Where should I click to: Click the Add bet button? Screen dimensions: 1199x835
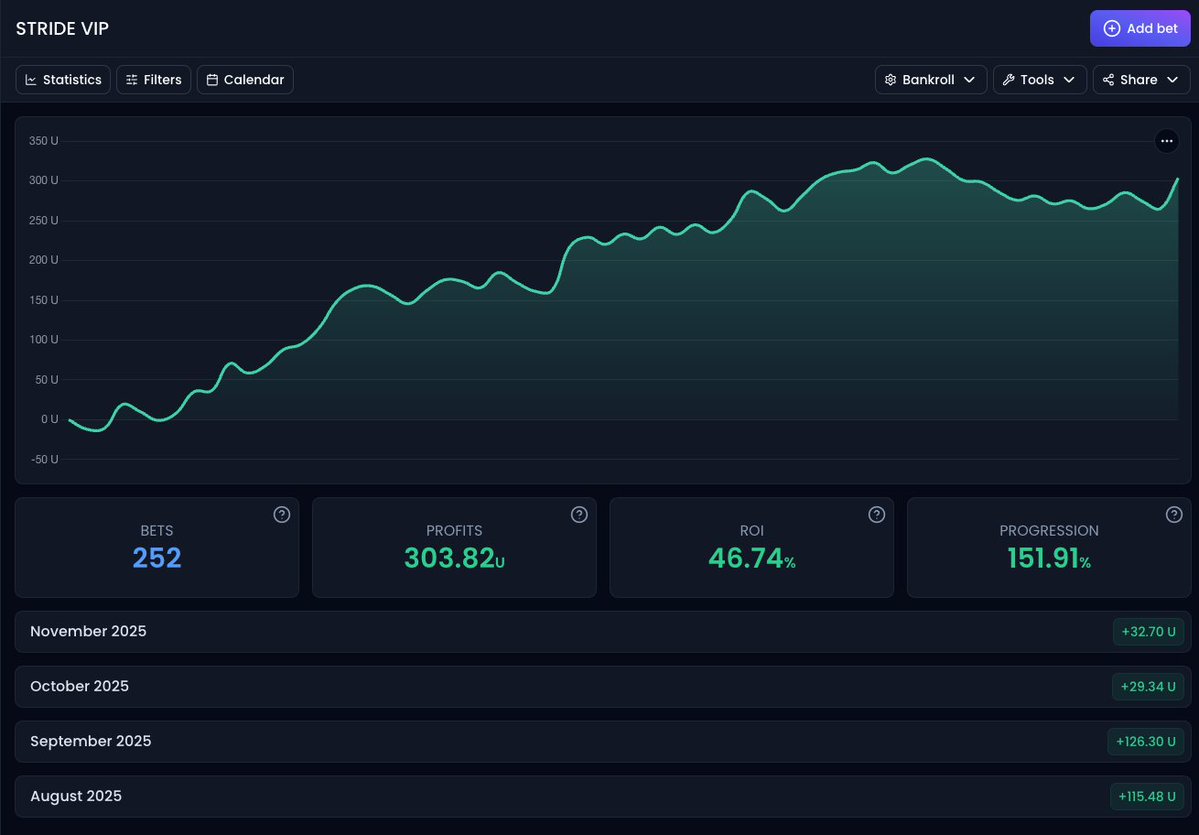(1140, 28)
